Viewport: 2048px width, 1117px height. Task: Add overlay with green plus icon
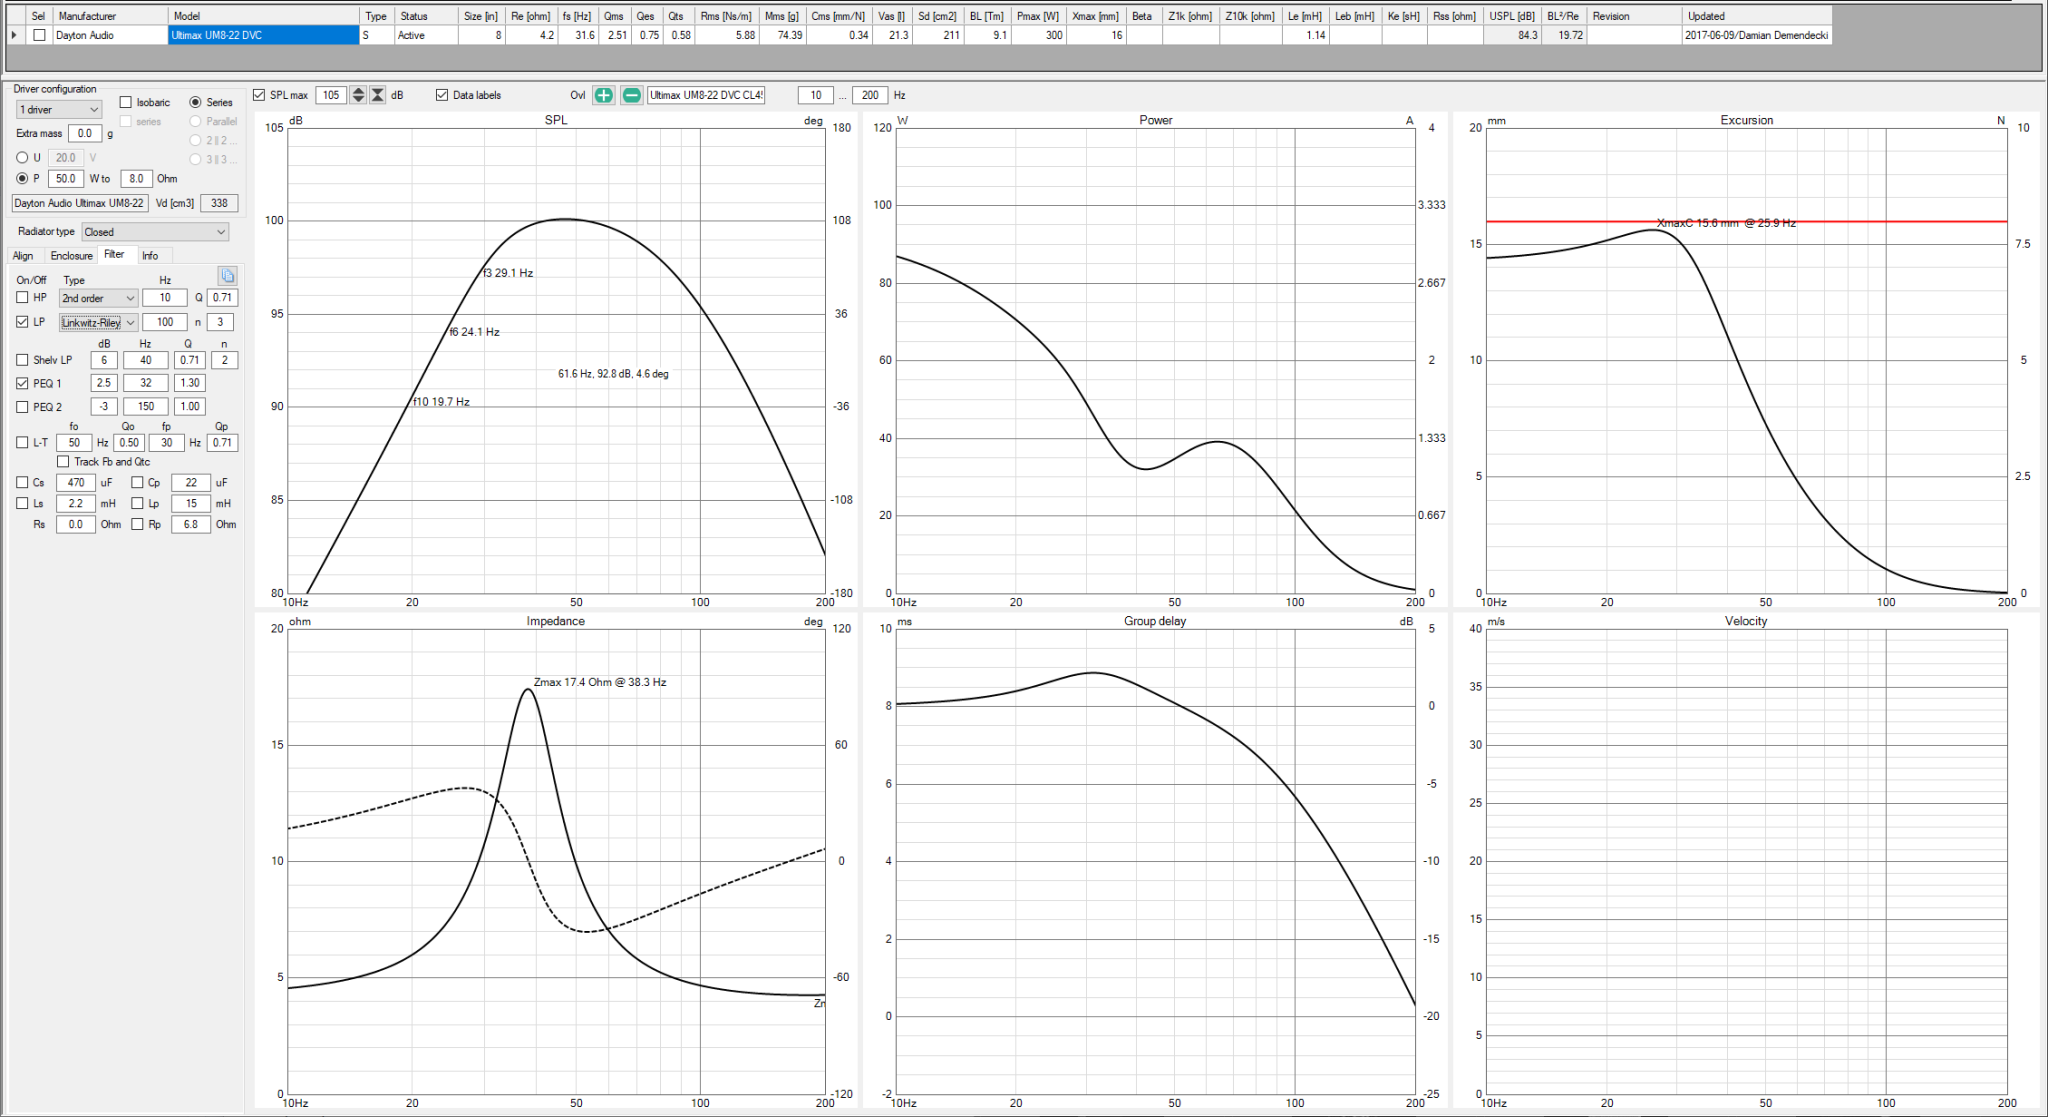point(604,95)
